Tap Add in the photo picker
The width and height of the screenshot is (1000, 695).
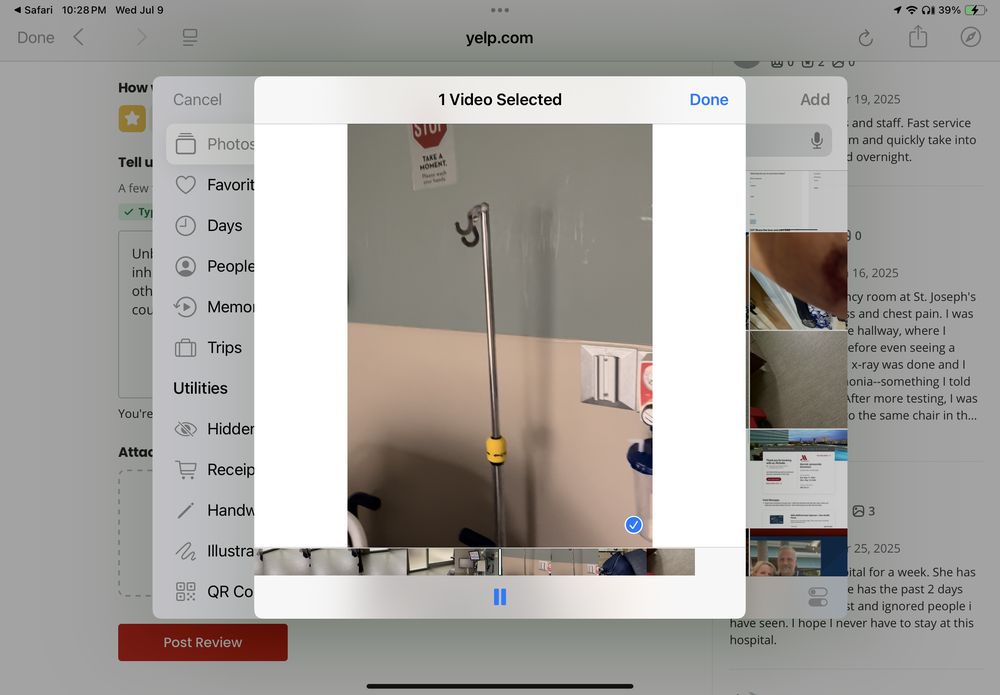[x=814, y=99]
